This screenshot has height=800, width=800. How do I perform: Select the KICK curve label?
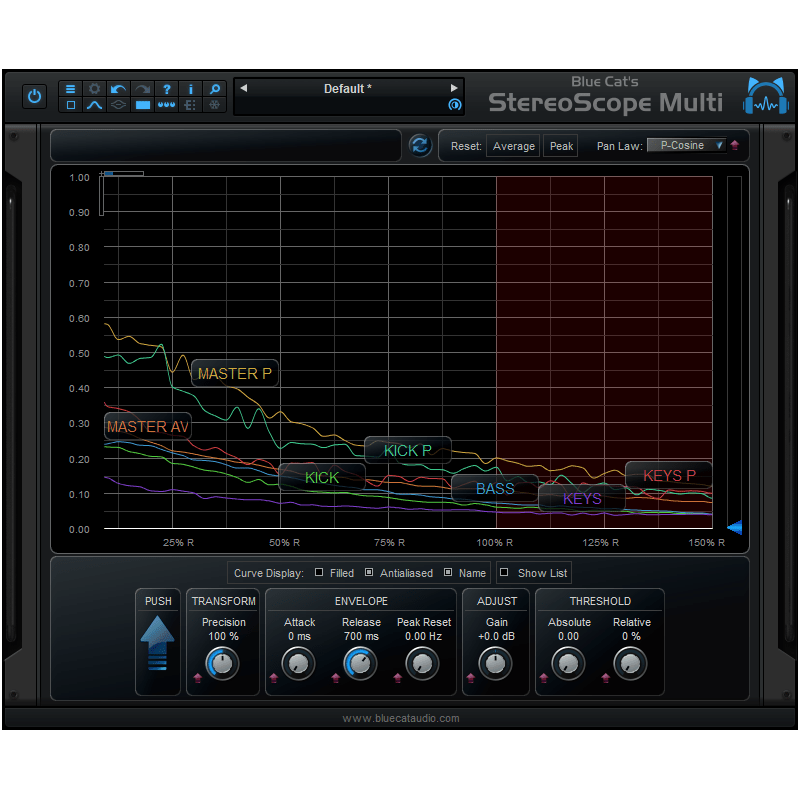(x=321, y=477)
